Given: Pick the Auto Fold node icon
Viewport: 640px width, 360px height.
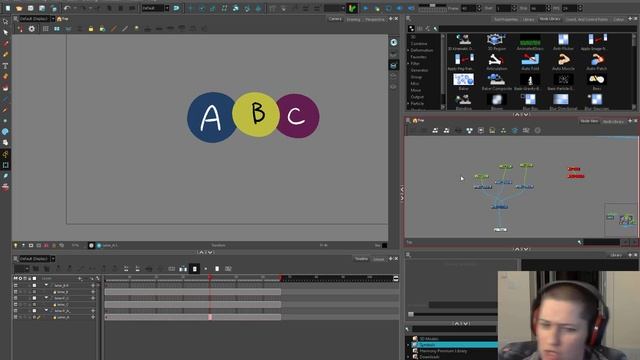Looking at the screenshot, I should (x=530, y=60).
